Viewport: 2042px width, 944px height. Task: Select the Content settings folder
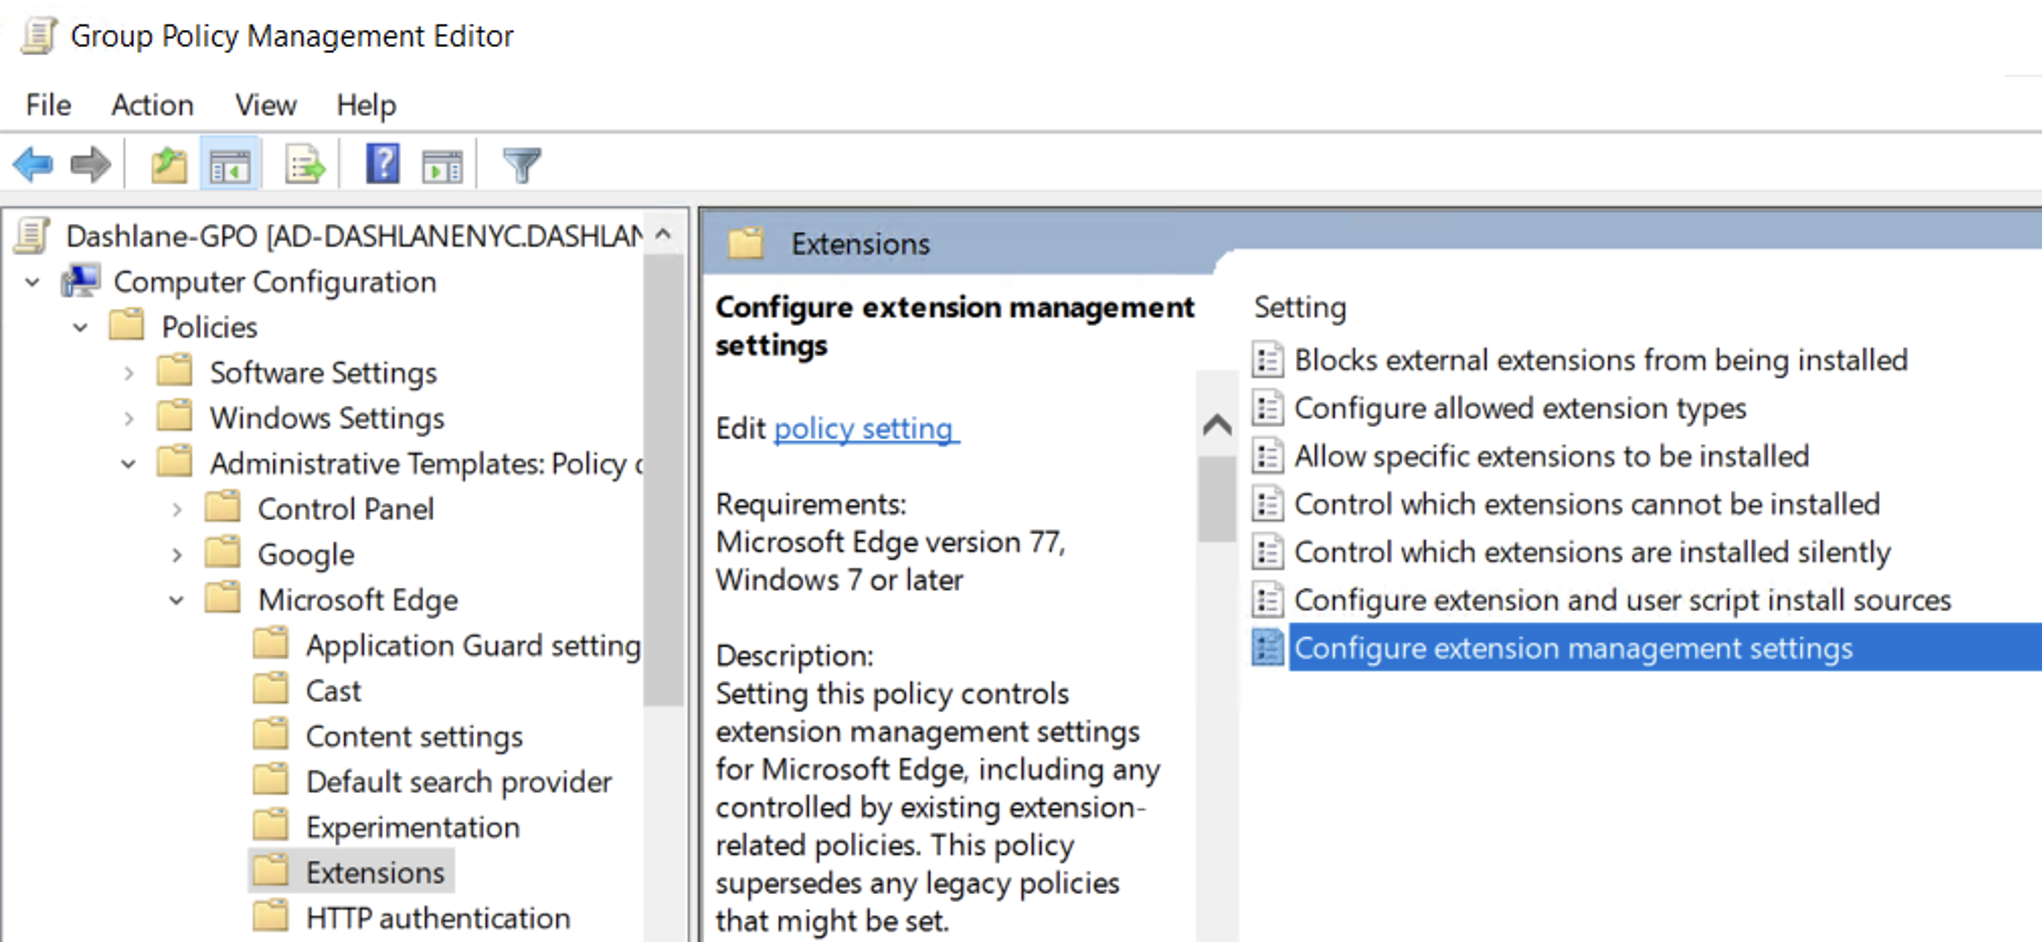point(414,736)
